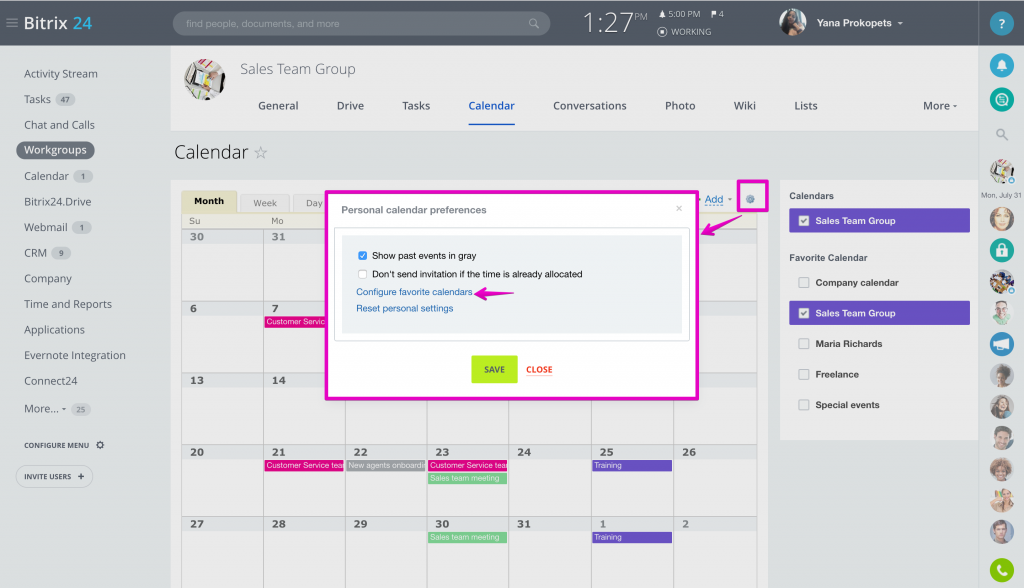Check the Special events calendar
The height and width of the screenshot is (588, 1024).
[x=804, y=404]
